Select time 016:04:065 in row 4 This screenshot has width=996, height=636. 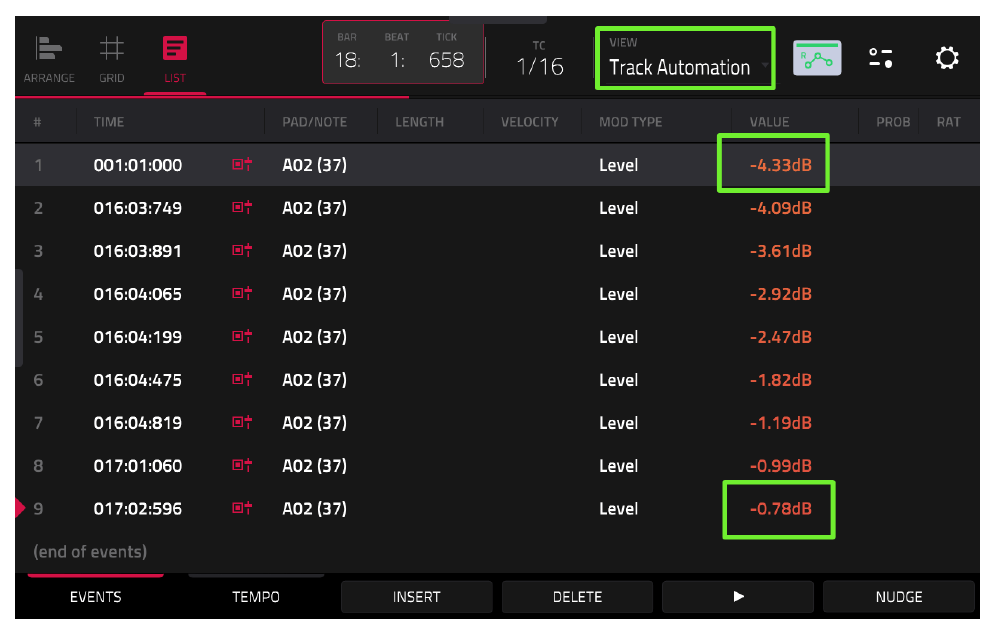138,294
